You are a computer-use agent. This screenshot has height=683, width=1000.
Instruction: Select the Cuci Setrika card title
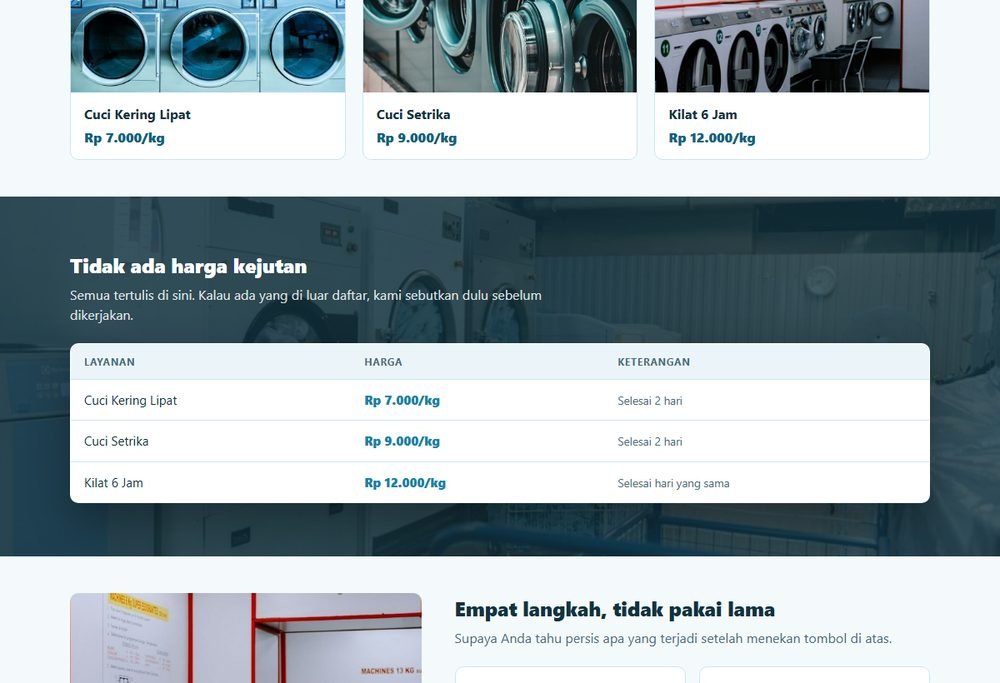(x=413, y=115)
